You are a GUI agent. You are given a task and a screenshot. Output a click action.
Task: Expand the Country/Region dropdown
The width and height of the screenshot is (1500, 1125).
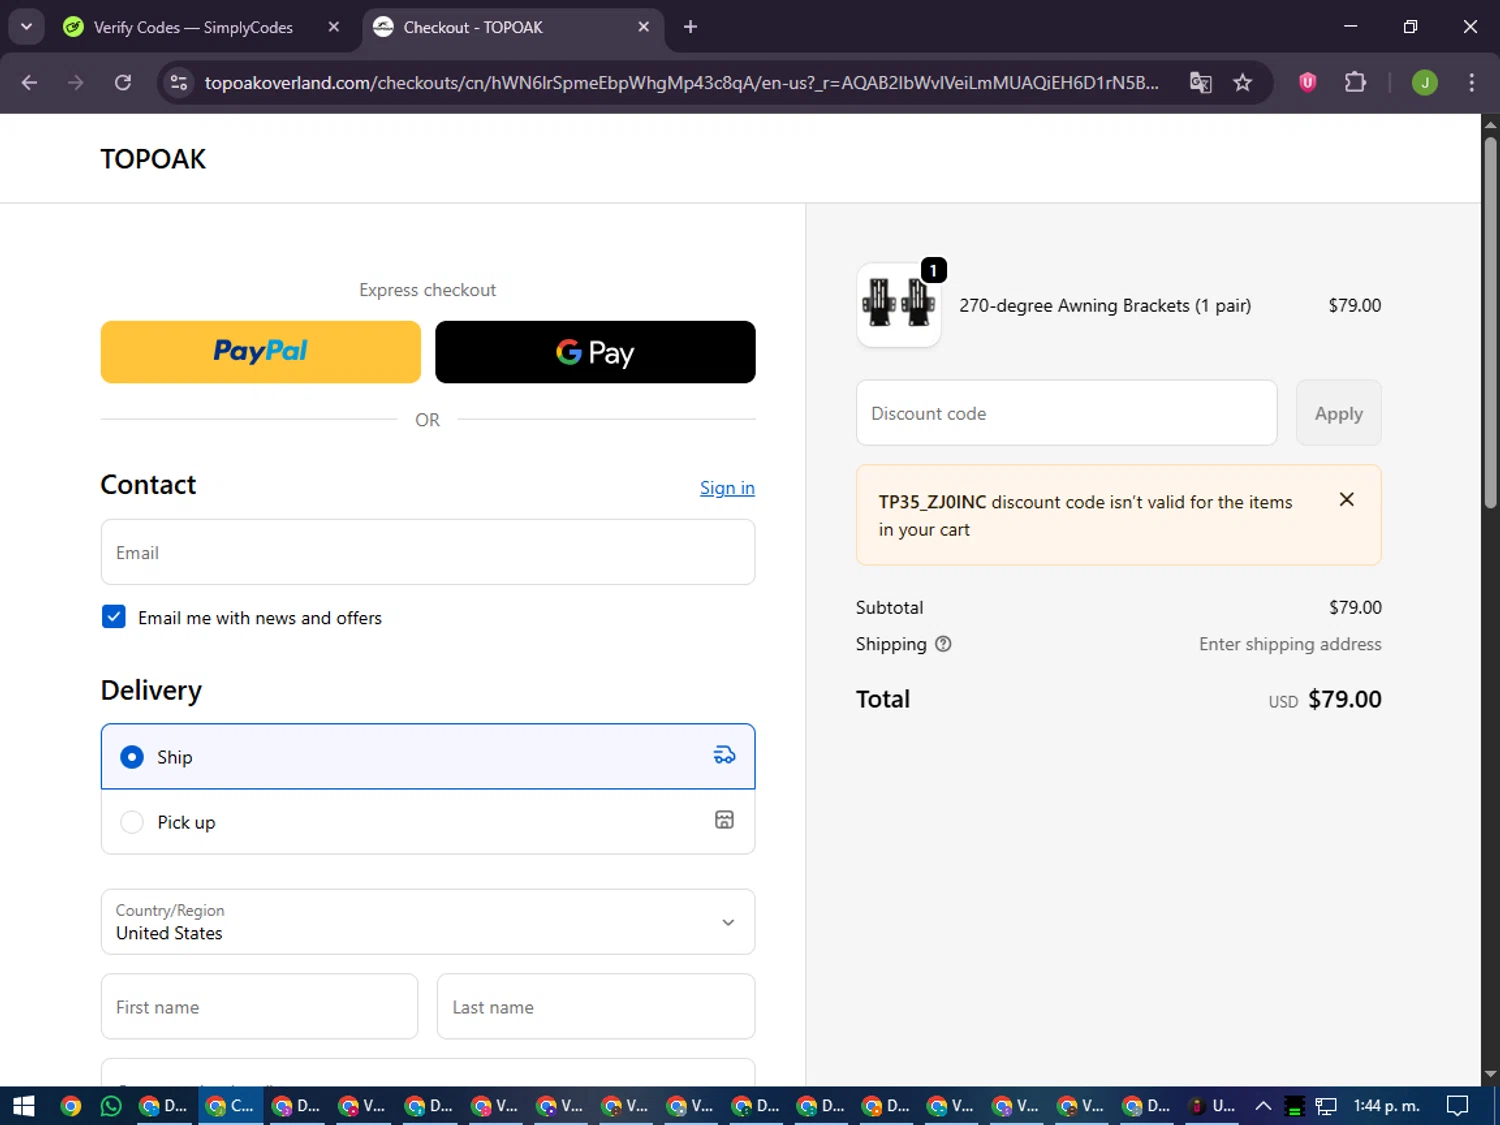(428, 922)
